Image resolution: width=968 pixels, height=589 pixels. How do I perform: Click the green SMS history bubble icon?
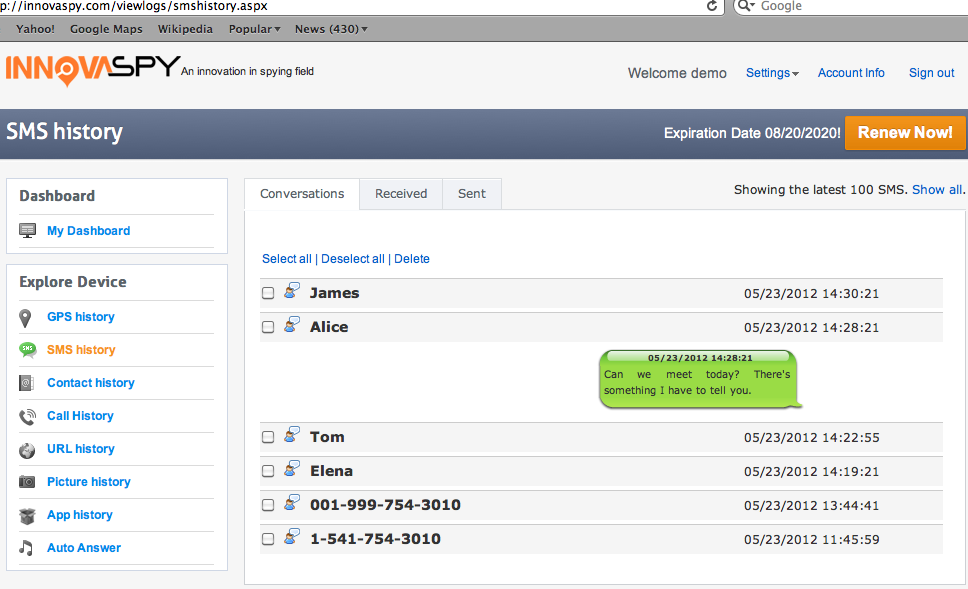27,350
